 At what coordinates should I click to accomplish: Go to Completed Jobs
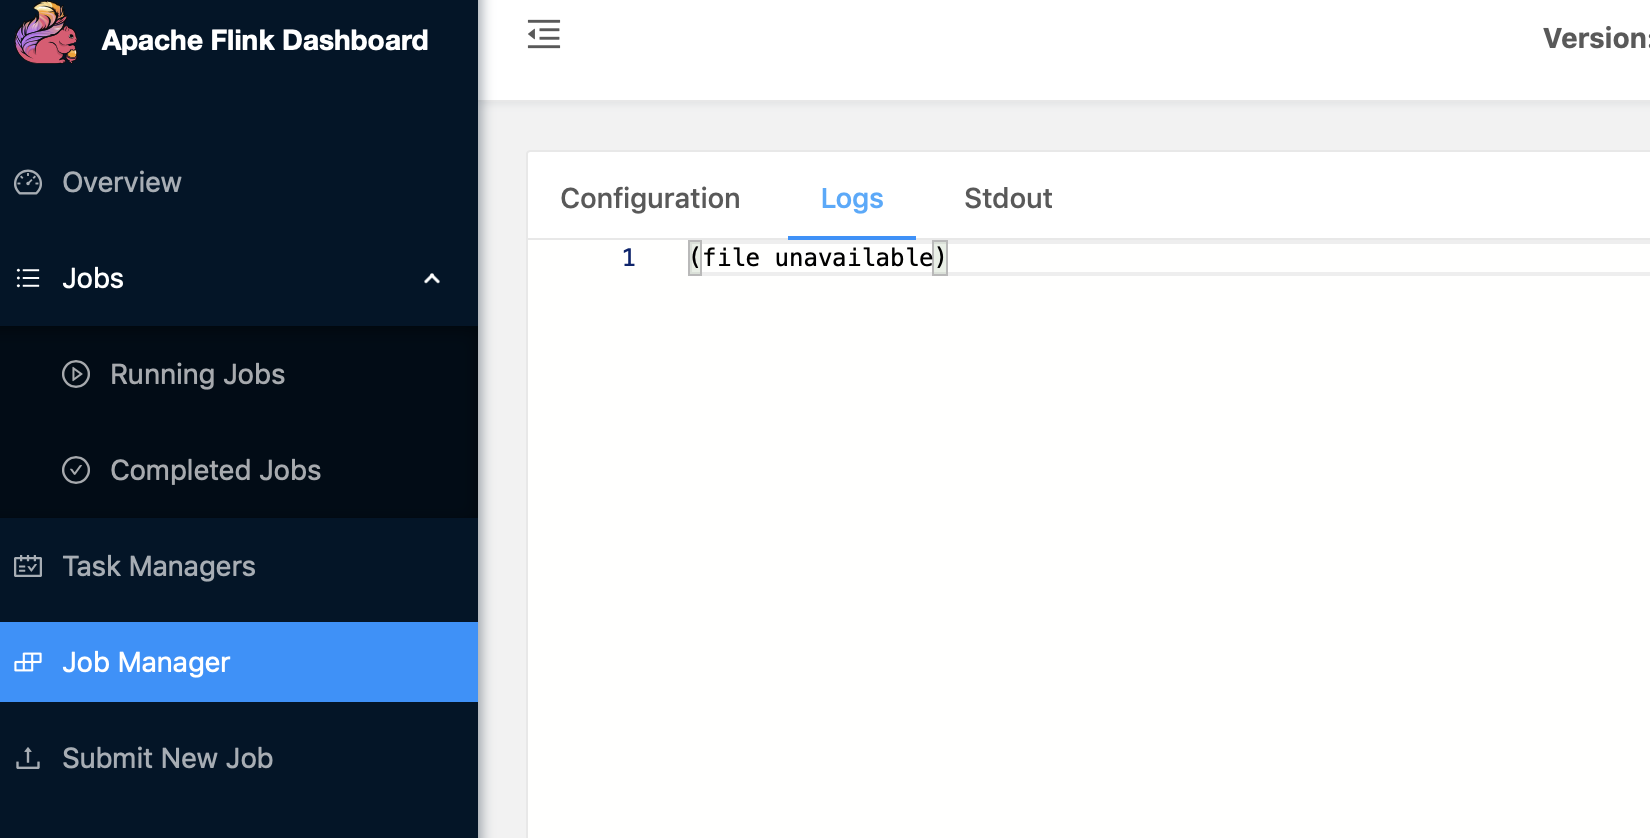239,470
